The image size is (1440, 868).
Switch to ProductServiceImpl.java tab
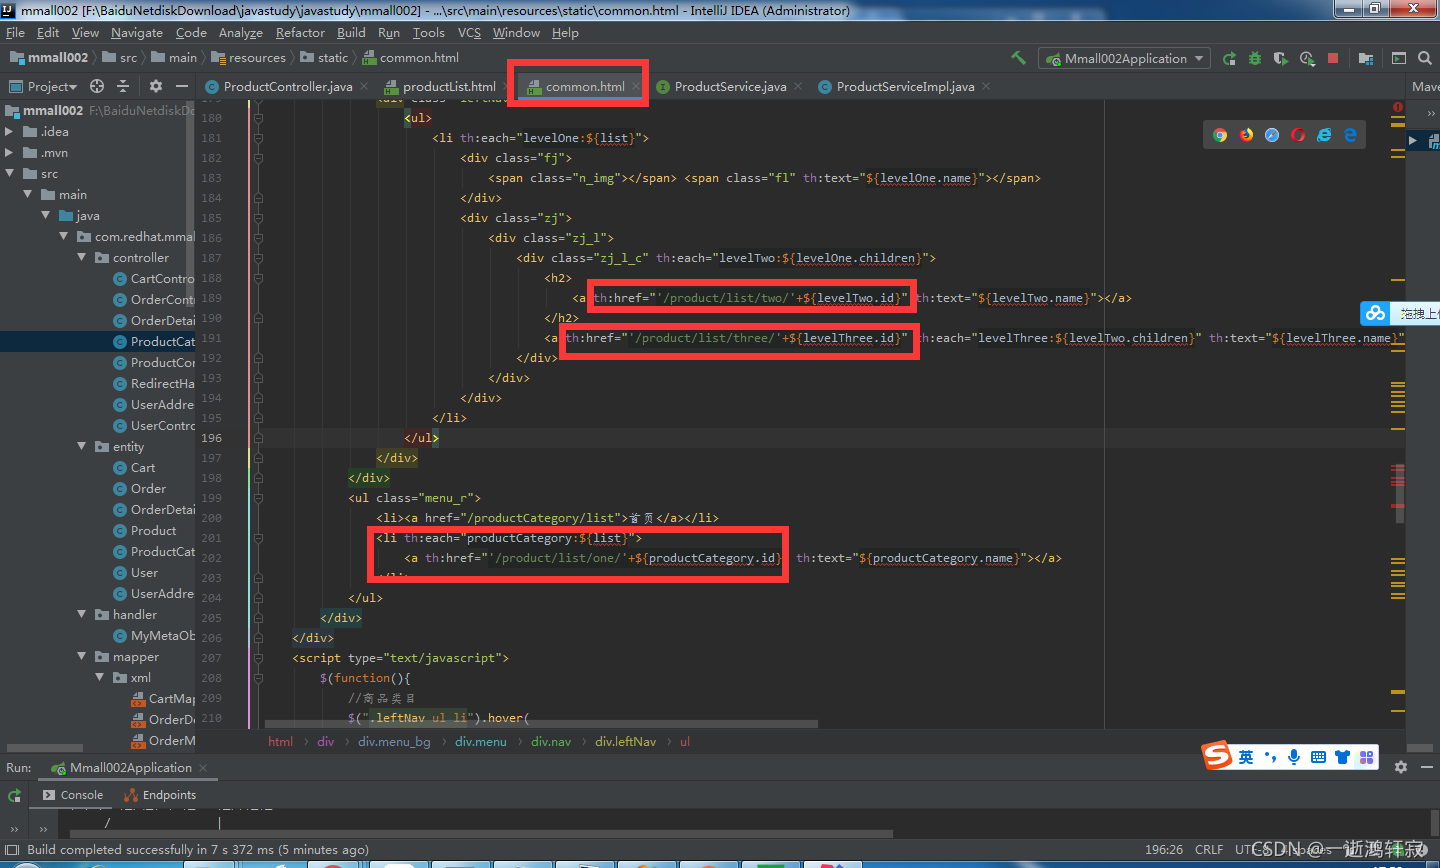pos(905,86)
